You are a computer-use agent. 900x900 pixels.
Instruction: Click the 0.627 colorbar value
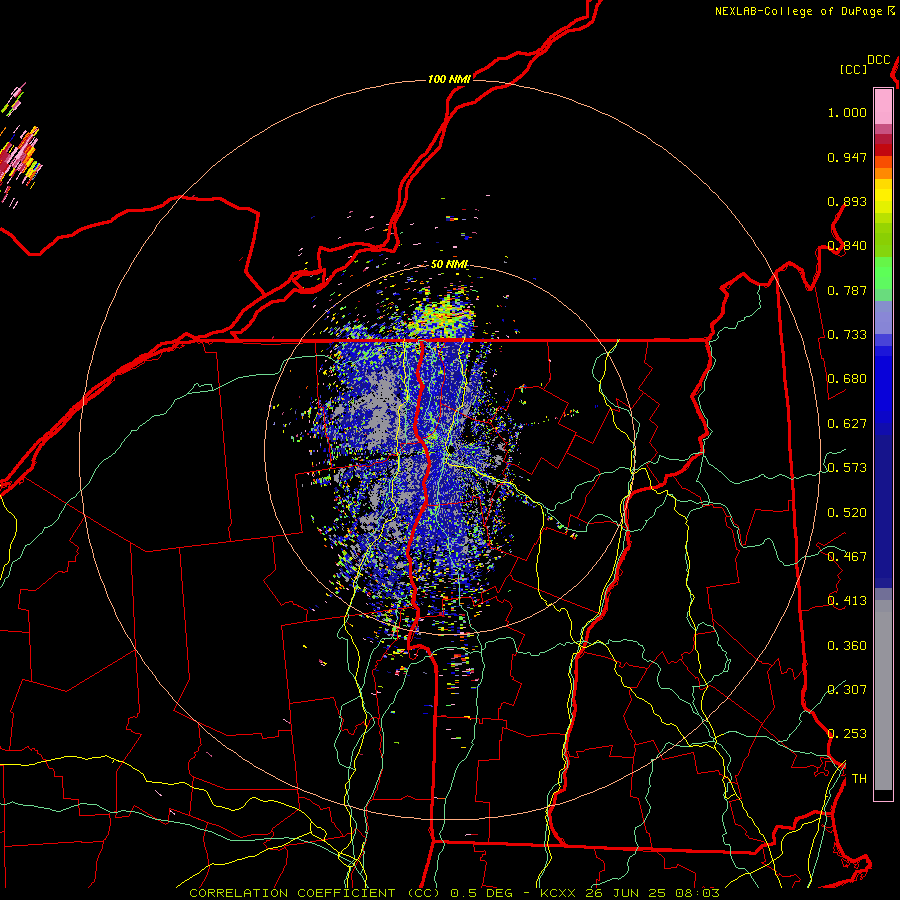tap(847, 424)
